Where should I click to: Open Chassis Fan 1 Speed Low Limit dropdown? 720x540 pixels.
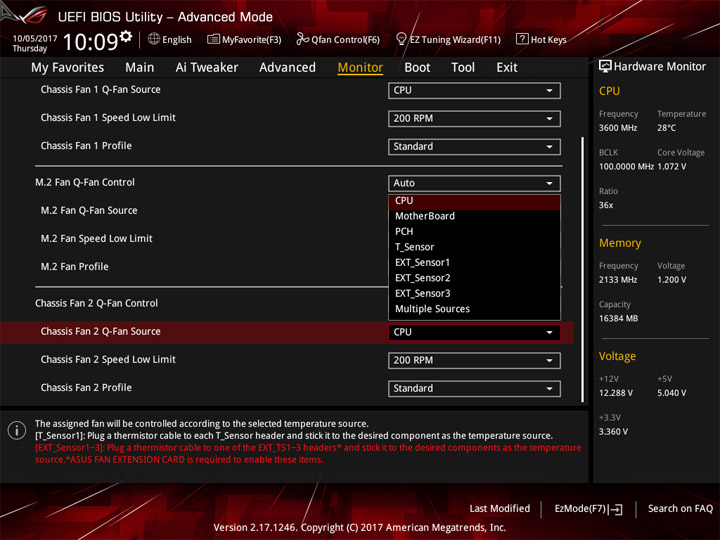474,118
